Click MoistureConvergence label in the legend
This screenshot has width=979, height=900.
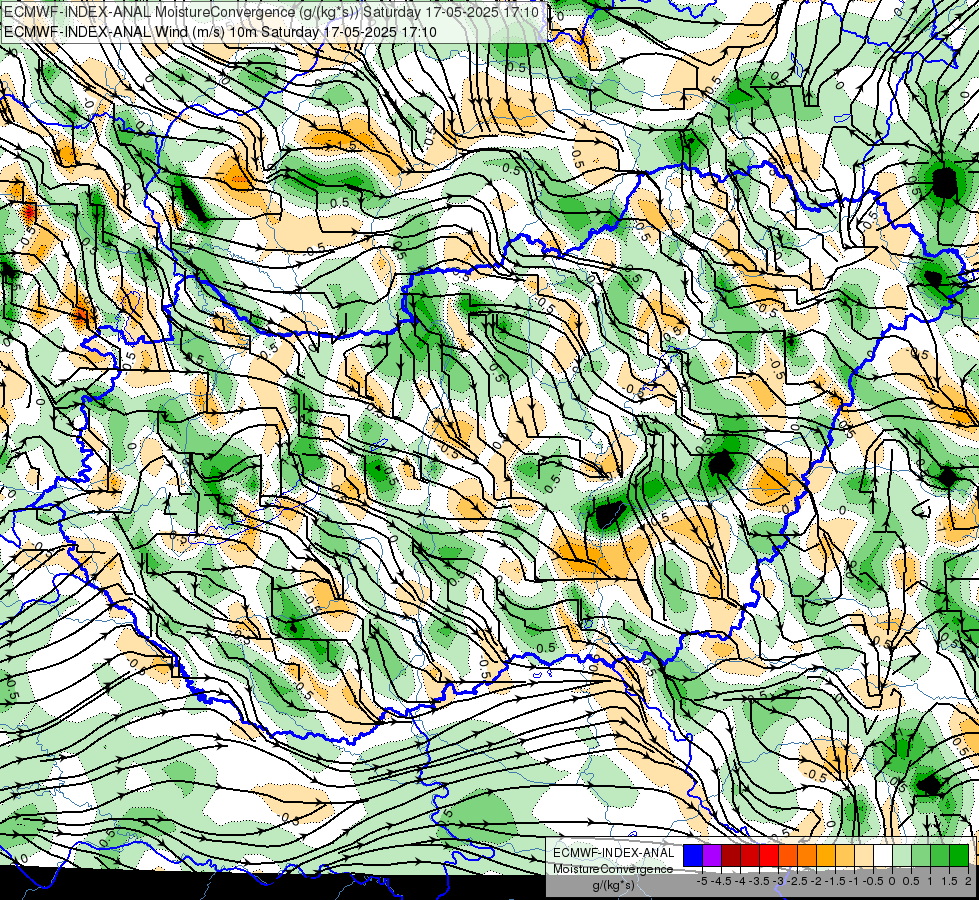point(613,869)
